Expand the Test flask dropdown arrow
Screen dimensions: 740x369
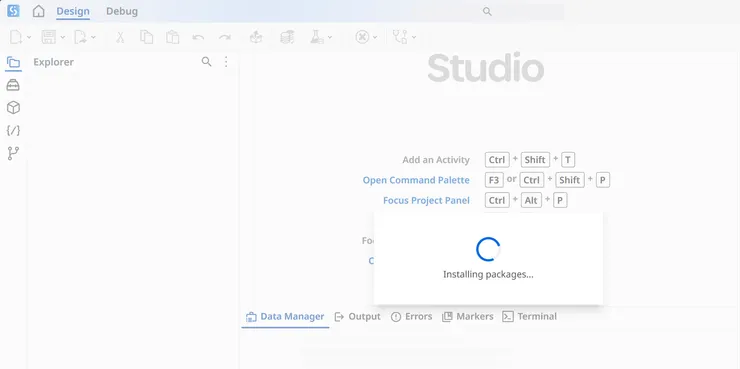330,37
